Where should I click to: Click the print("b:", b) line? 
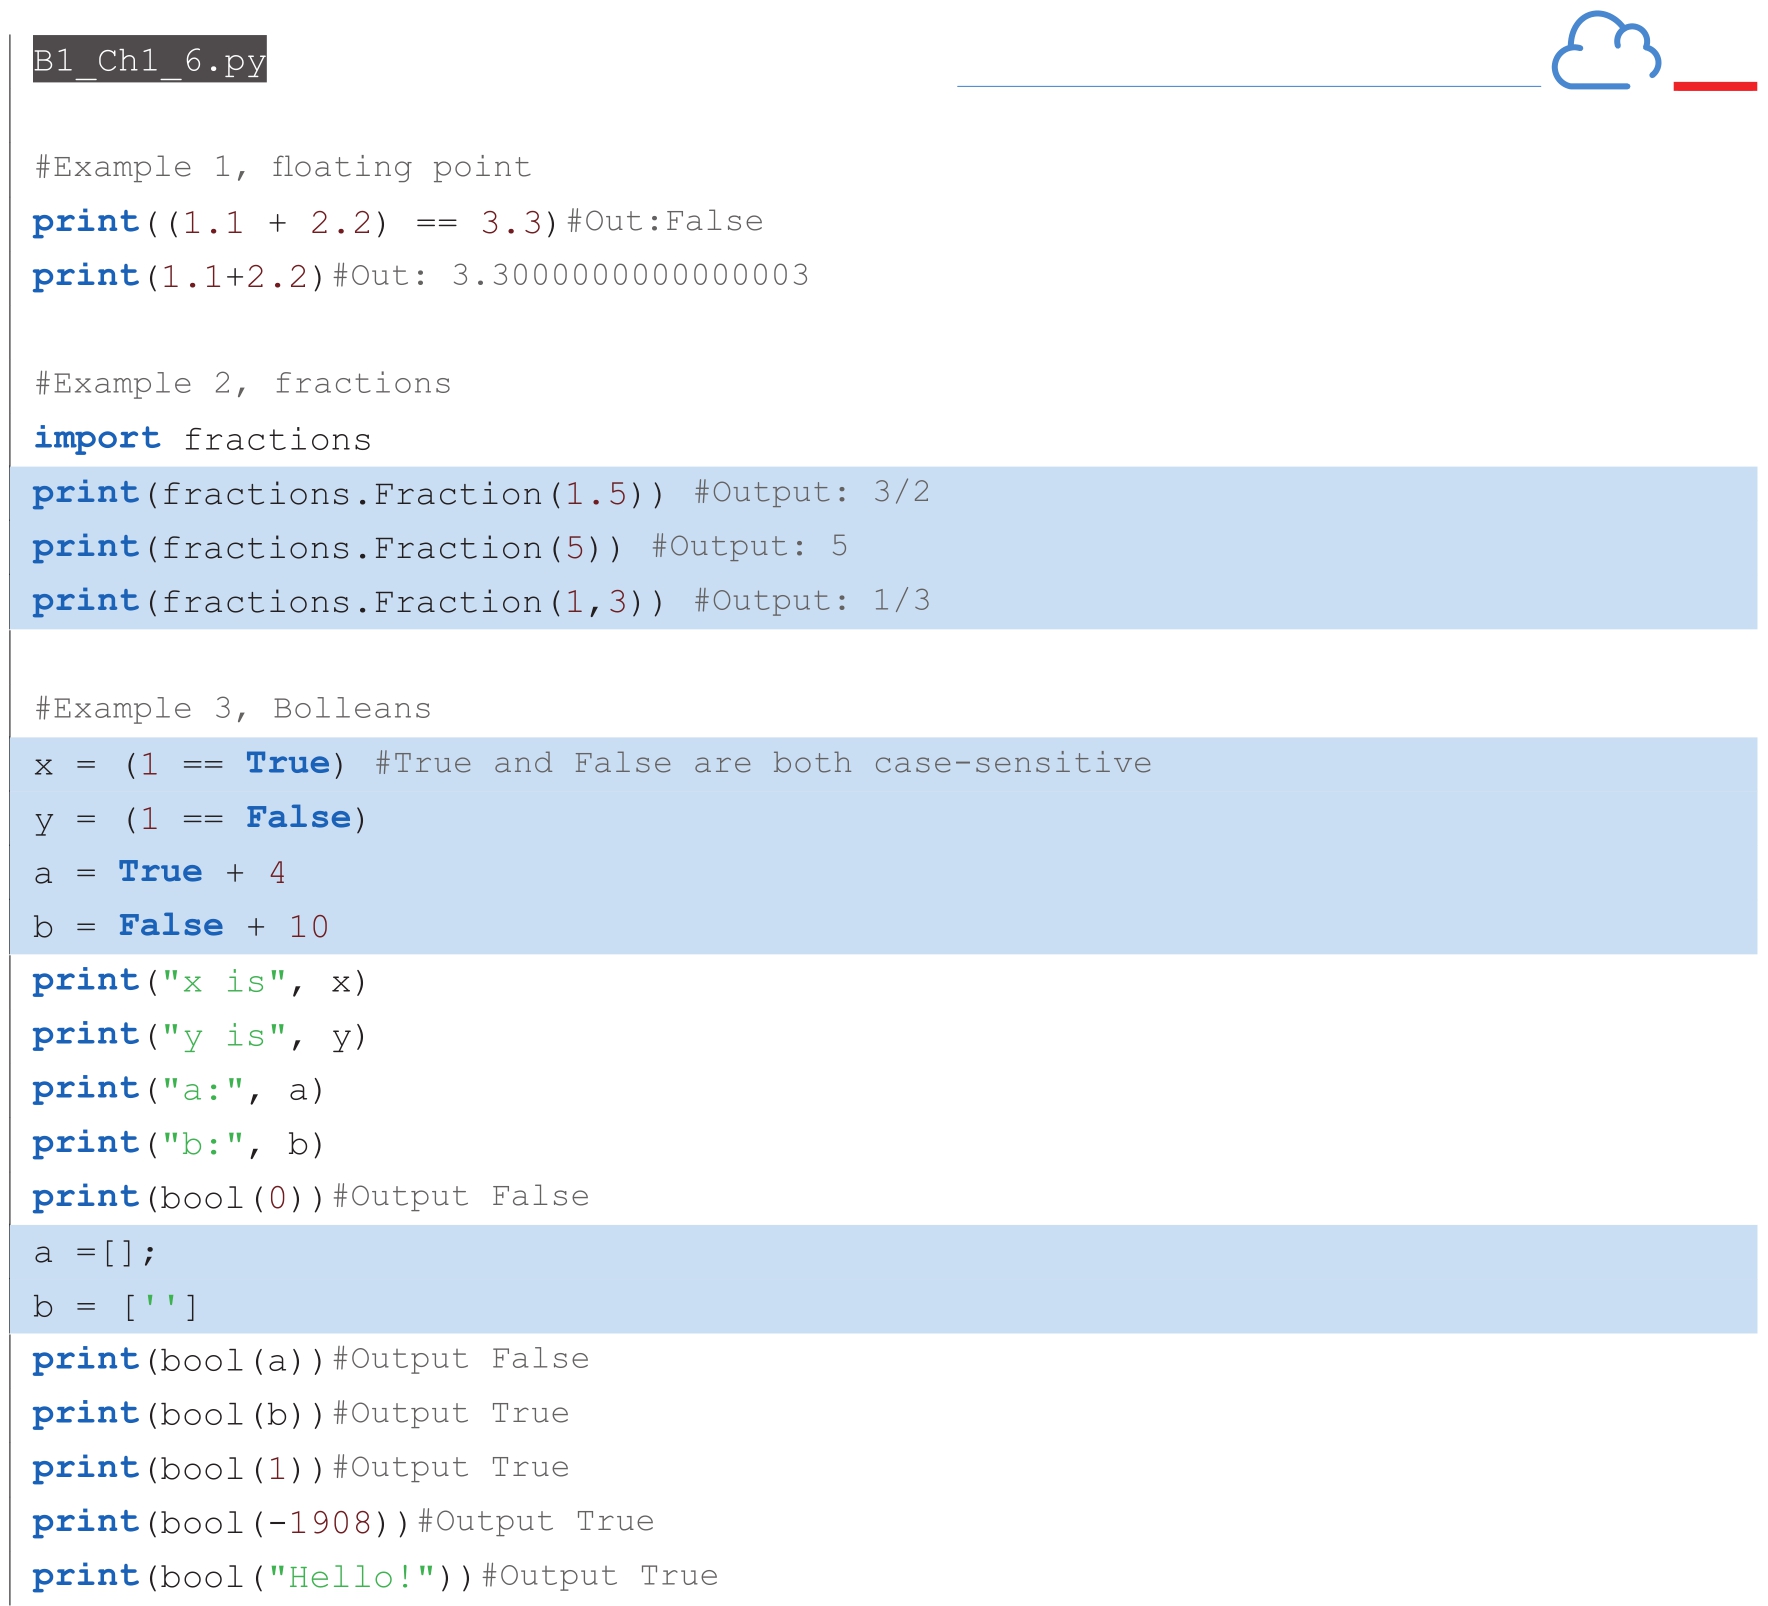click(x=178, y=1143)
